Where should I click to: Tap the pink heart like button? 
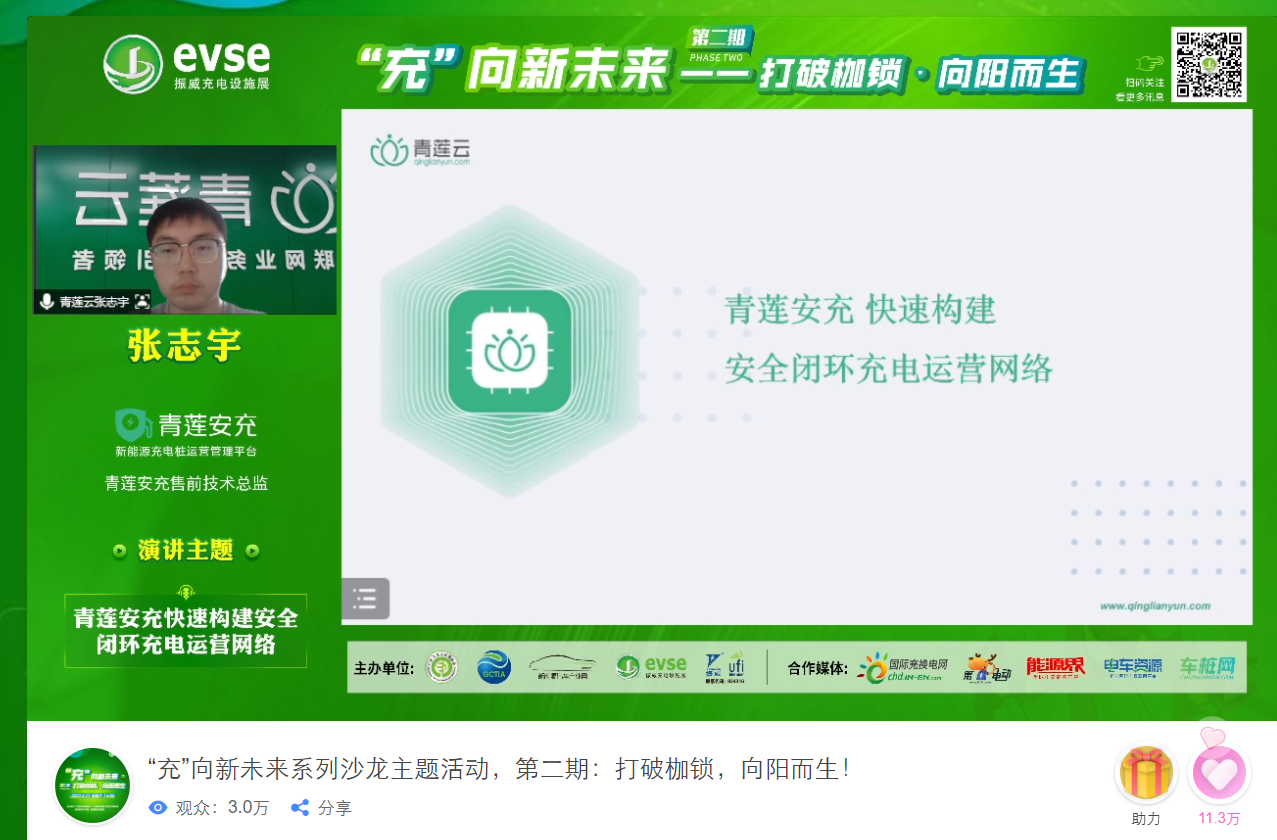point(1219,774)
